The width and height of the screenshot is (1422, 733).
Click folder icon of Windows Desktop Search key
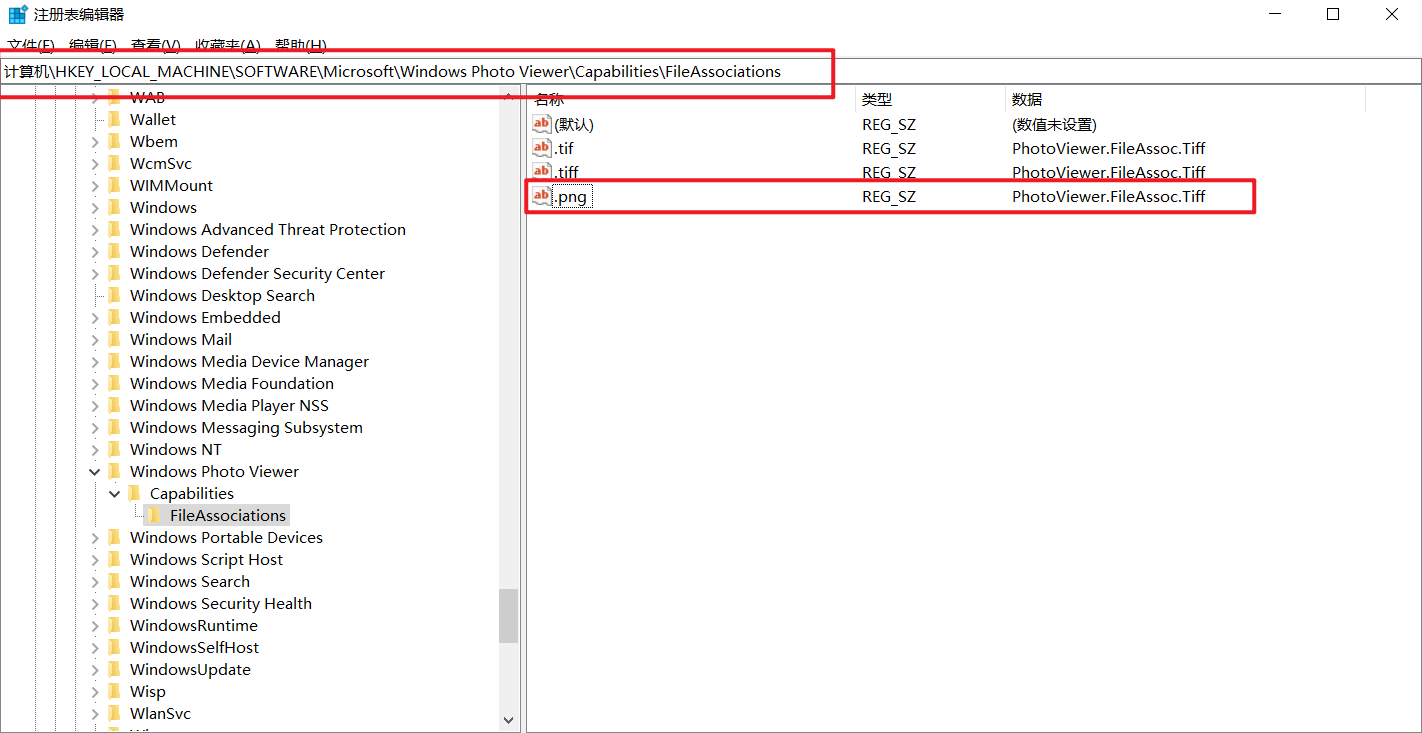[x=114, y=295]
